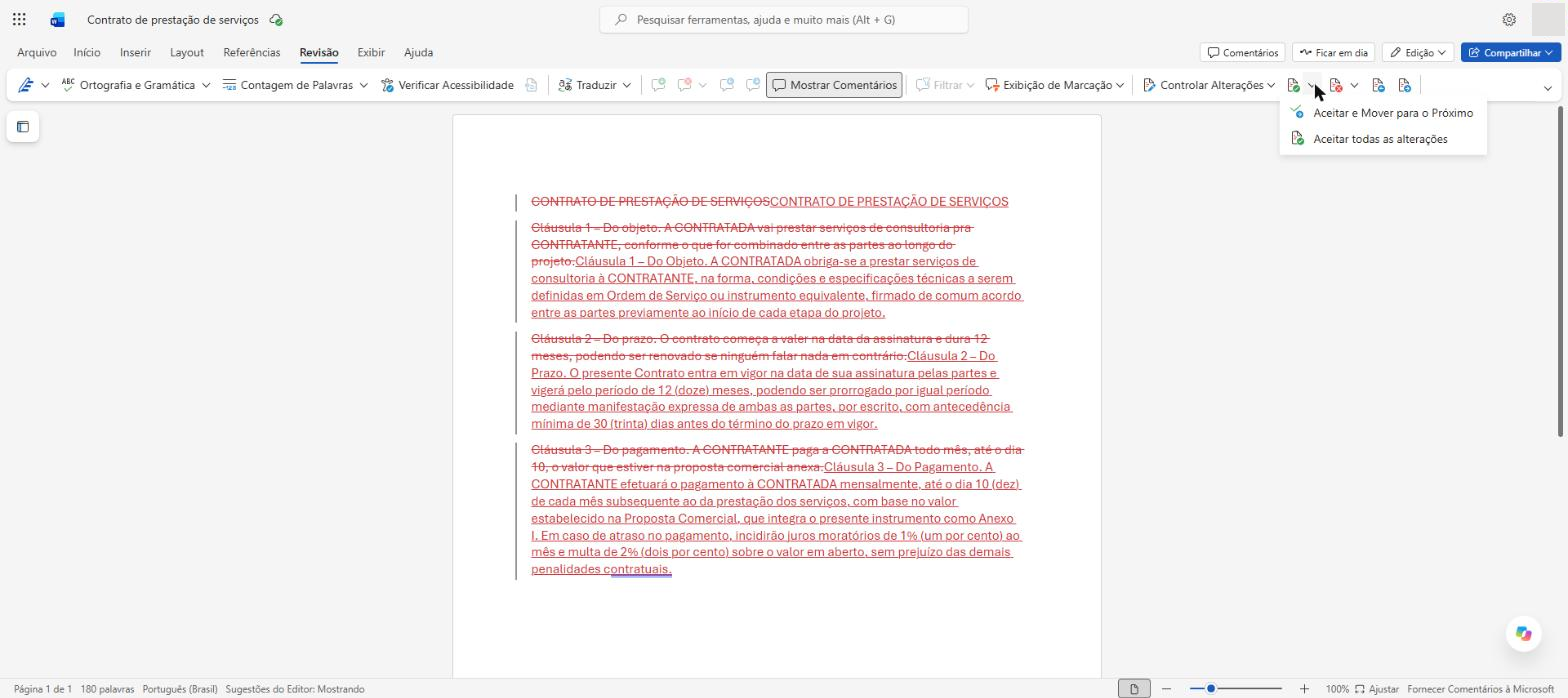Click the zoom slider handle

(x=1210, y=689)
